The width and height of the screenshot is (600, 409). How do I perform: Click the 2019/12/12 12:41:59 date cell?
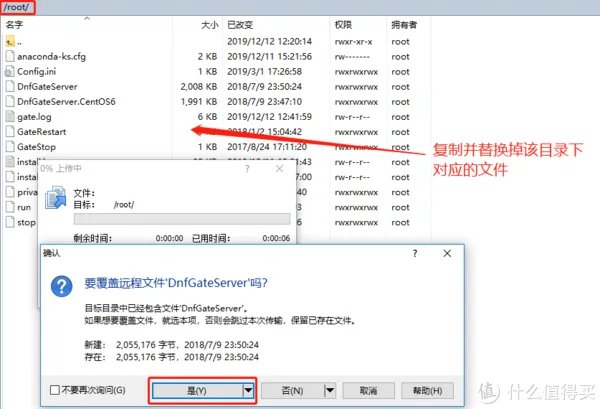269,117
